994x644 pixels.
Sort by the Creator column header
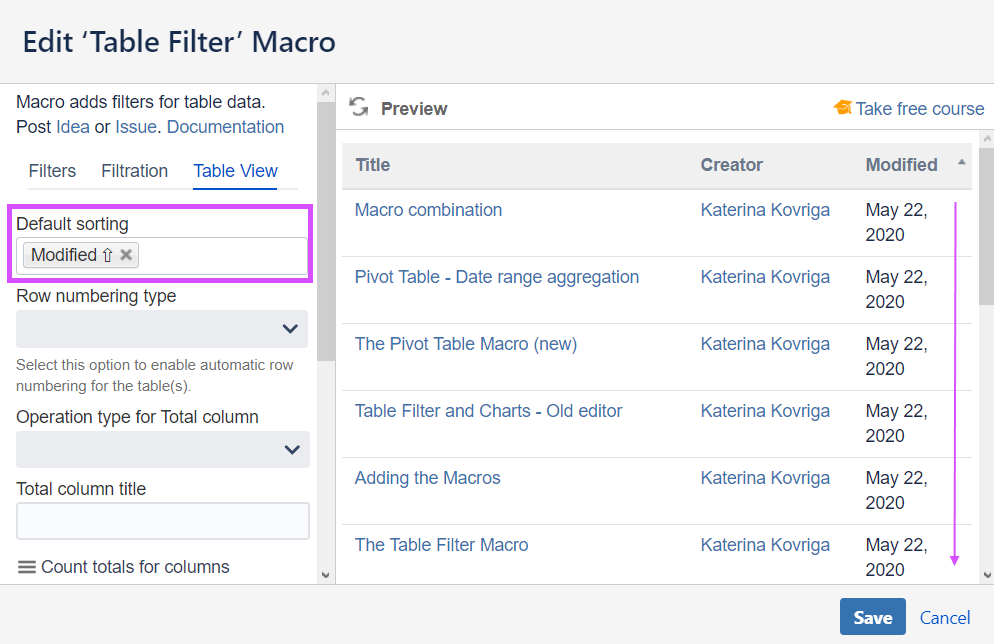[732, 165]
